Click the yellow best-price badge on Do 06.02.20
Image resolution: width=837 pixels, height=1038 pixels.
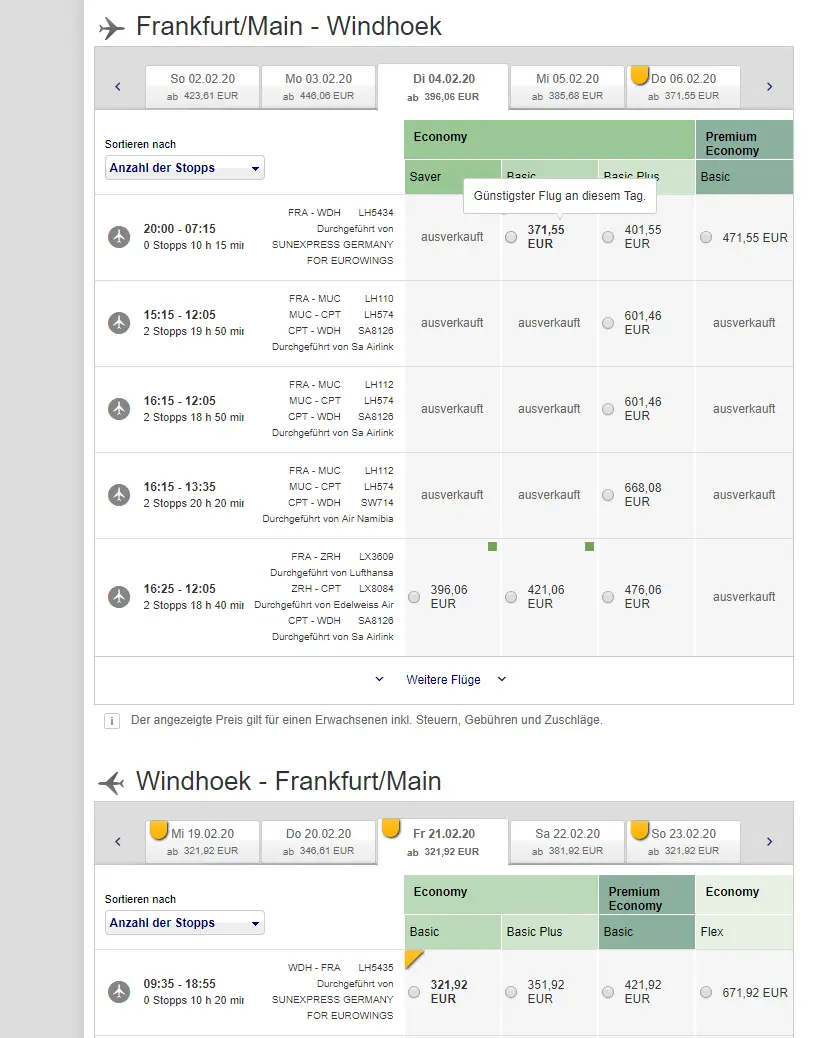pos(639,75)
